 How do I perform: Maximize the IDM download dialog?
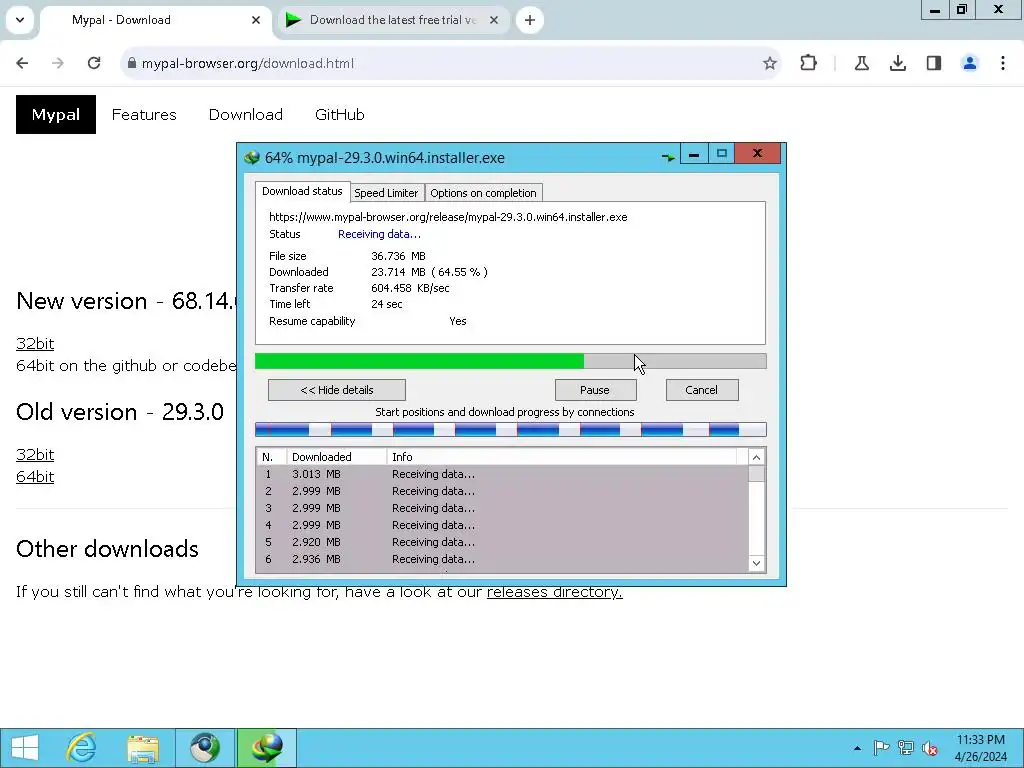coord(722,154)
